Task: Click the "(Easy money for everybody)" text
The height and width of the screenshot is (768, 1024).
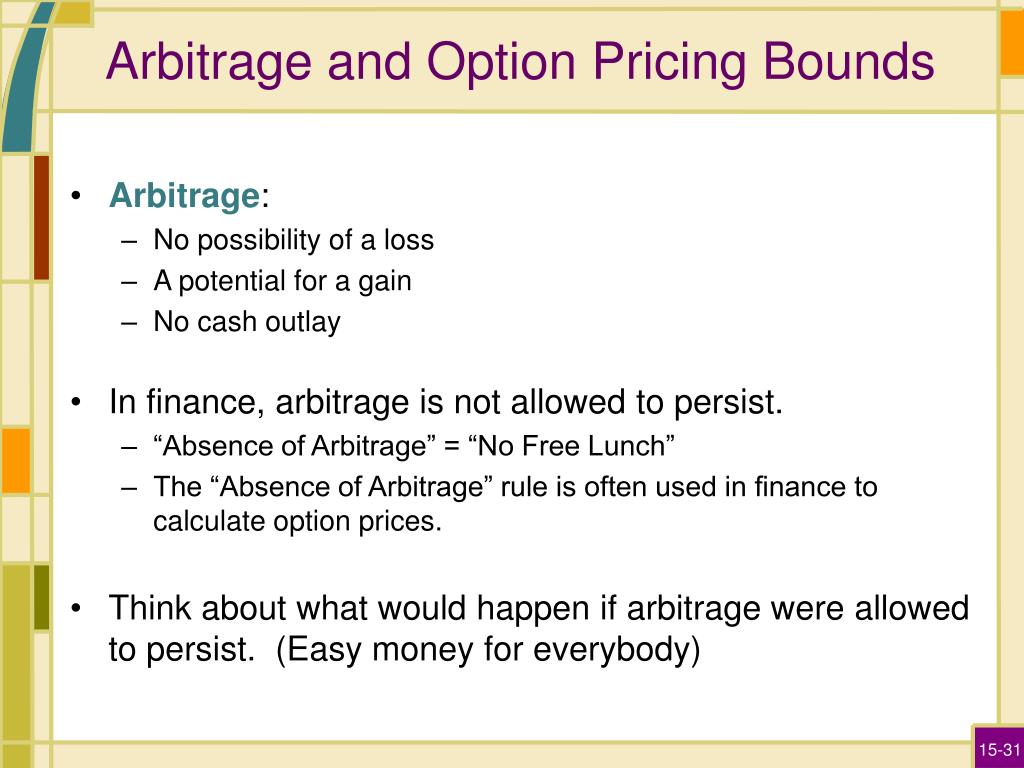Action: 488,650
